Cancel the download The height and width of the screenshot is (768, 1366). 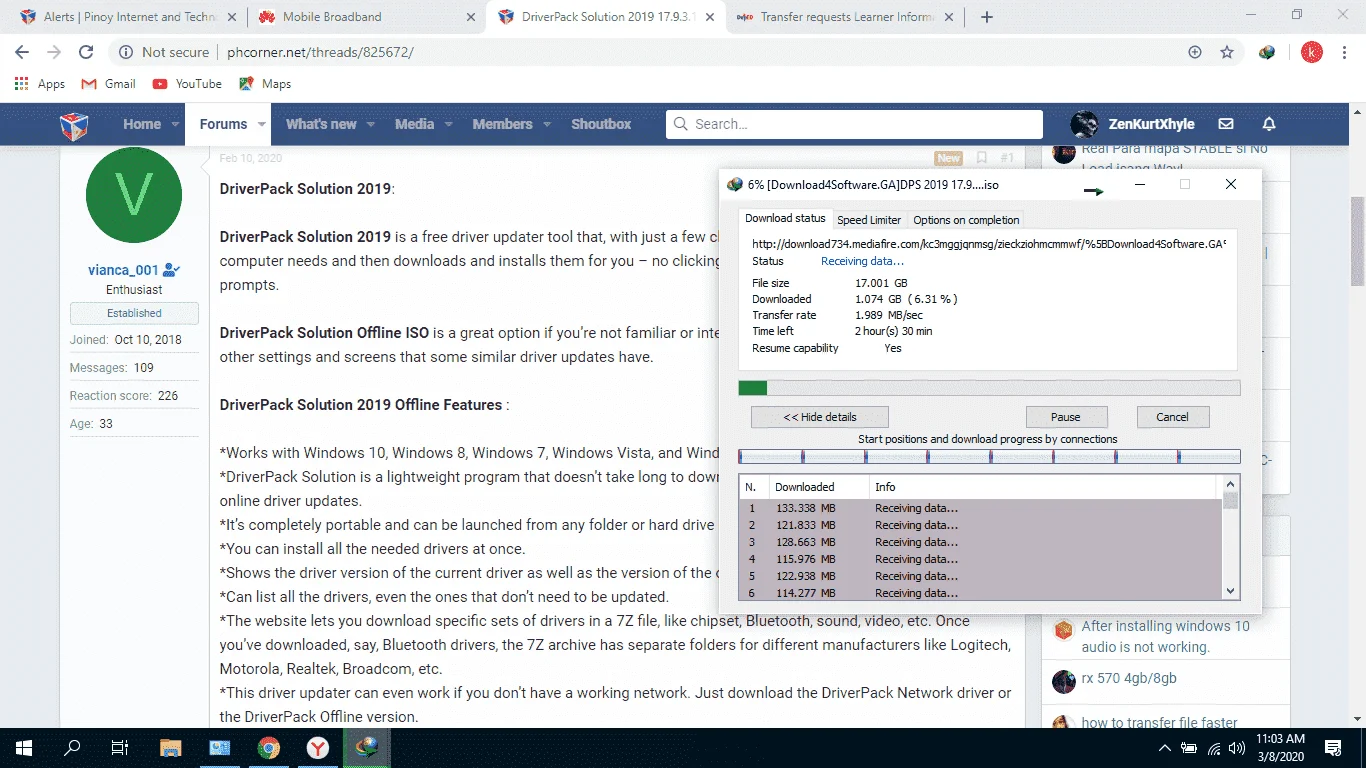click(x=1173, y=417)
